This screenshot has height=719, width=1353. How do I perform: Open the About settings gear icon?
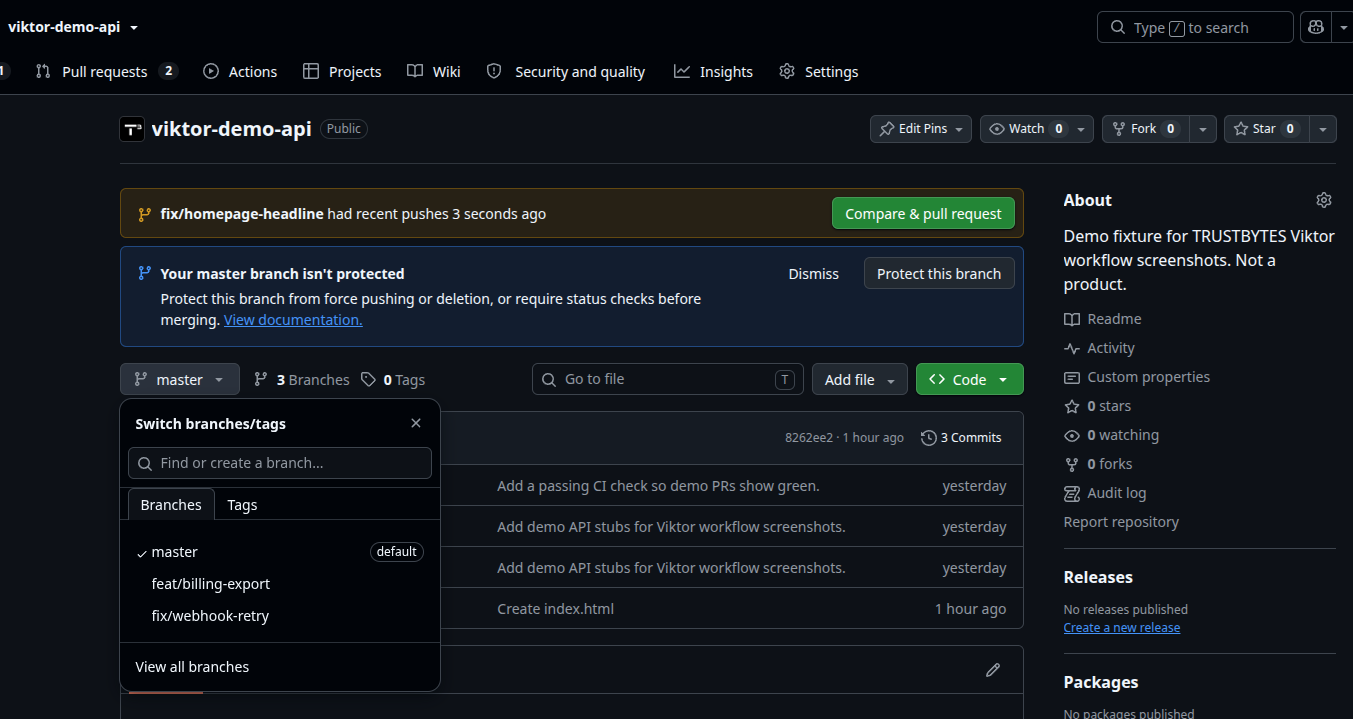coord(1324,200)
